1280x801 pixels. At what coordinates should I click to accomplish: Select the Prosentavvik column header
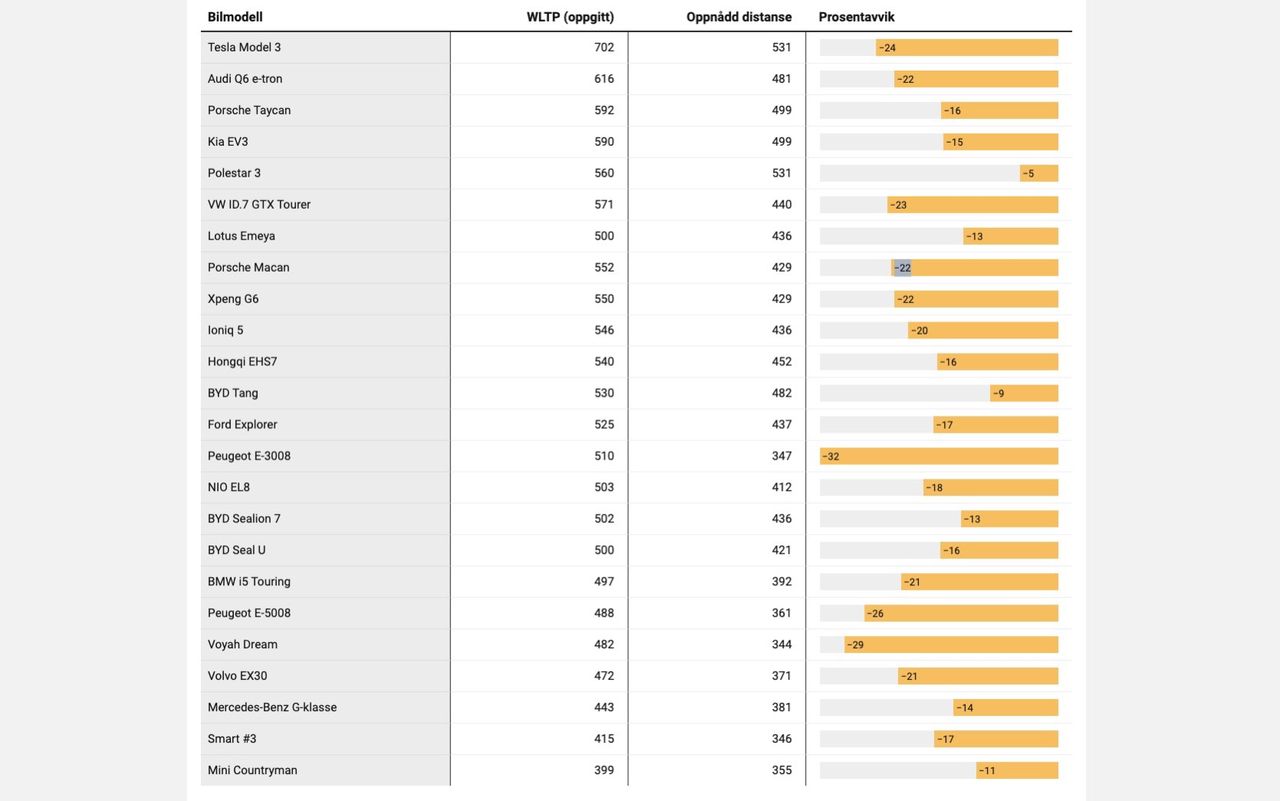(856, 17)
